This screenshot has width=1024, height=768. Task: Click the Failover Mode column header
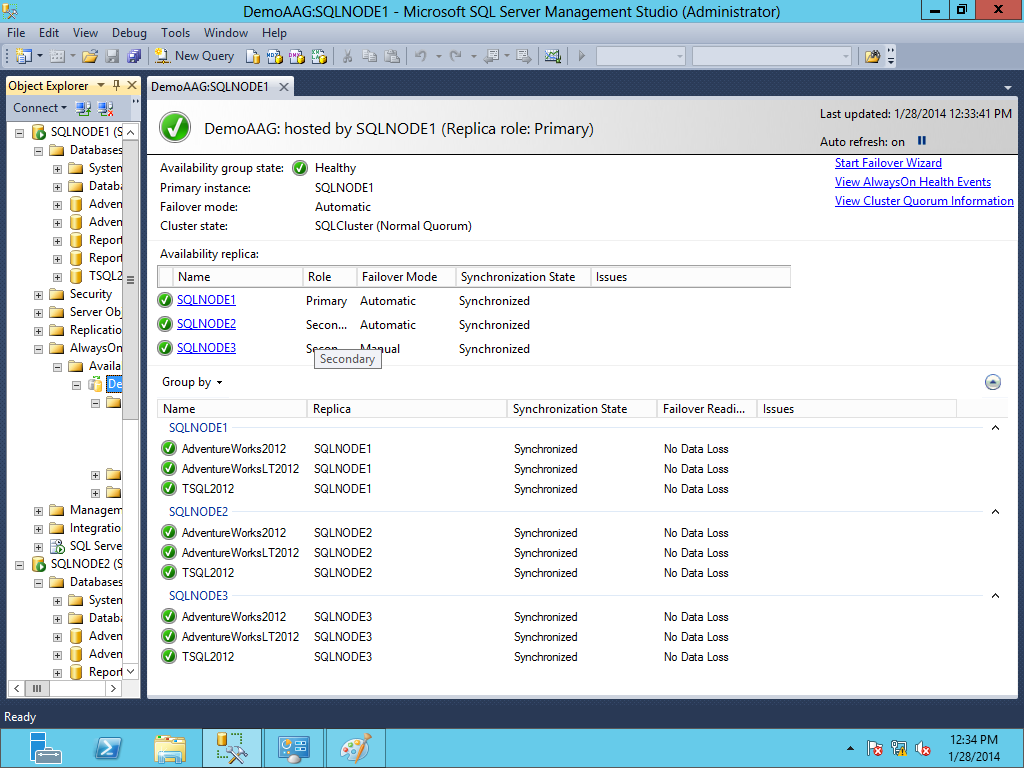(x=406, y=277)
